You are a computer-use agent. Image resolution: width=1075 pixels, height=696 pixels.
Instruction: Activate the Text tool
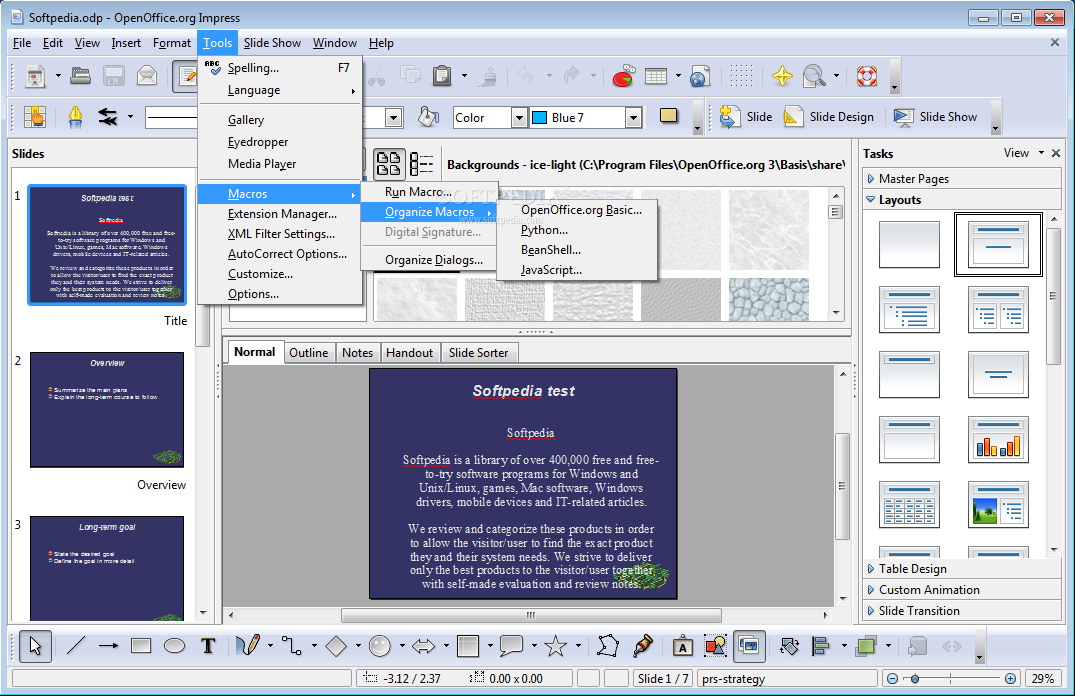click(208, 646)
